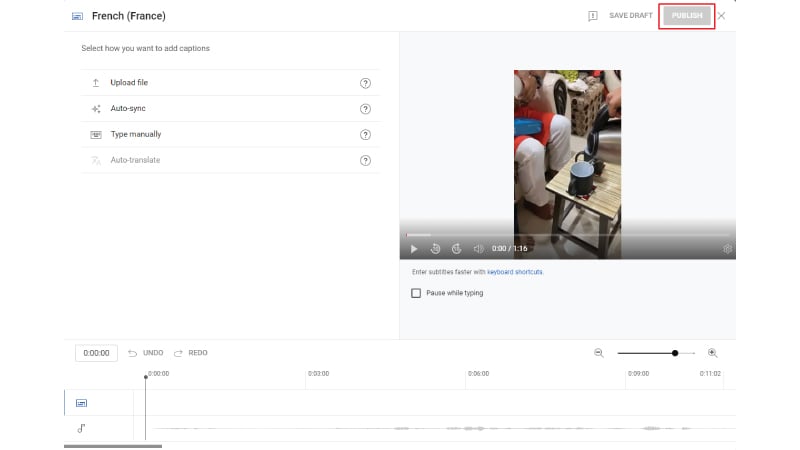Image resolution: width=800 pixels, height=450 pixels.
Task: Click the 0:09:00 timeline mark
Action: coord(638,373)
